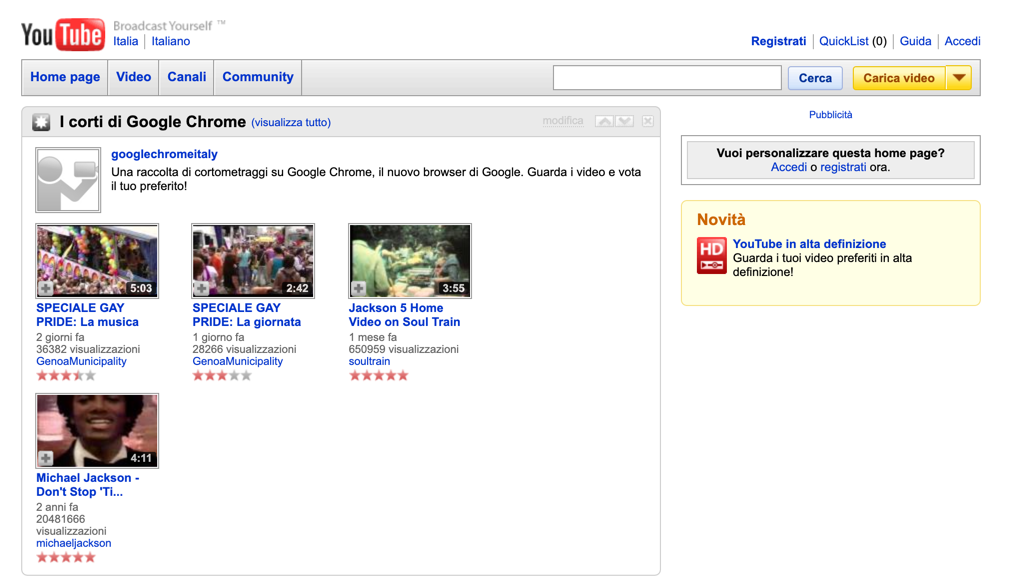Move the Google Chrome module up
Screen dimensions: 1009x584
(x=604, y=121)
